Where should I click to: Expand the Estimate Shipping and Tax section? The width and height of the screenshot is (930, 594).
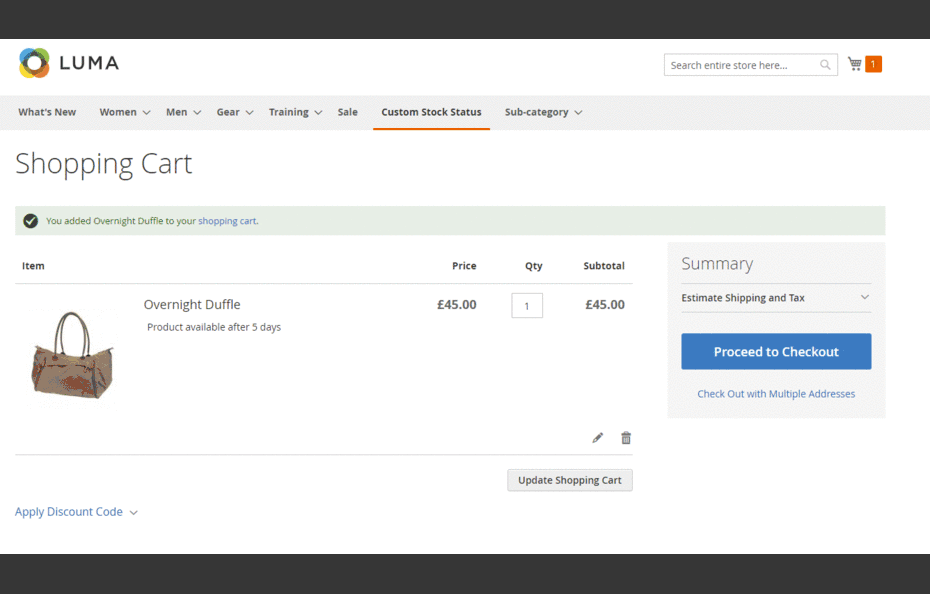point(776,297)
